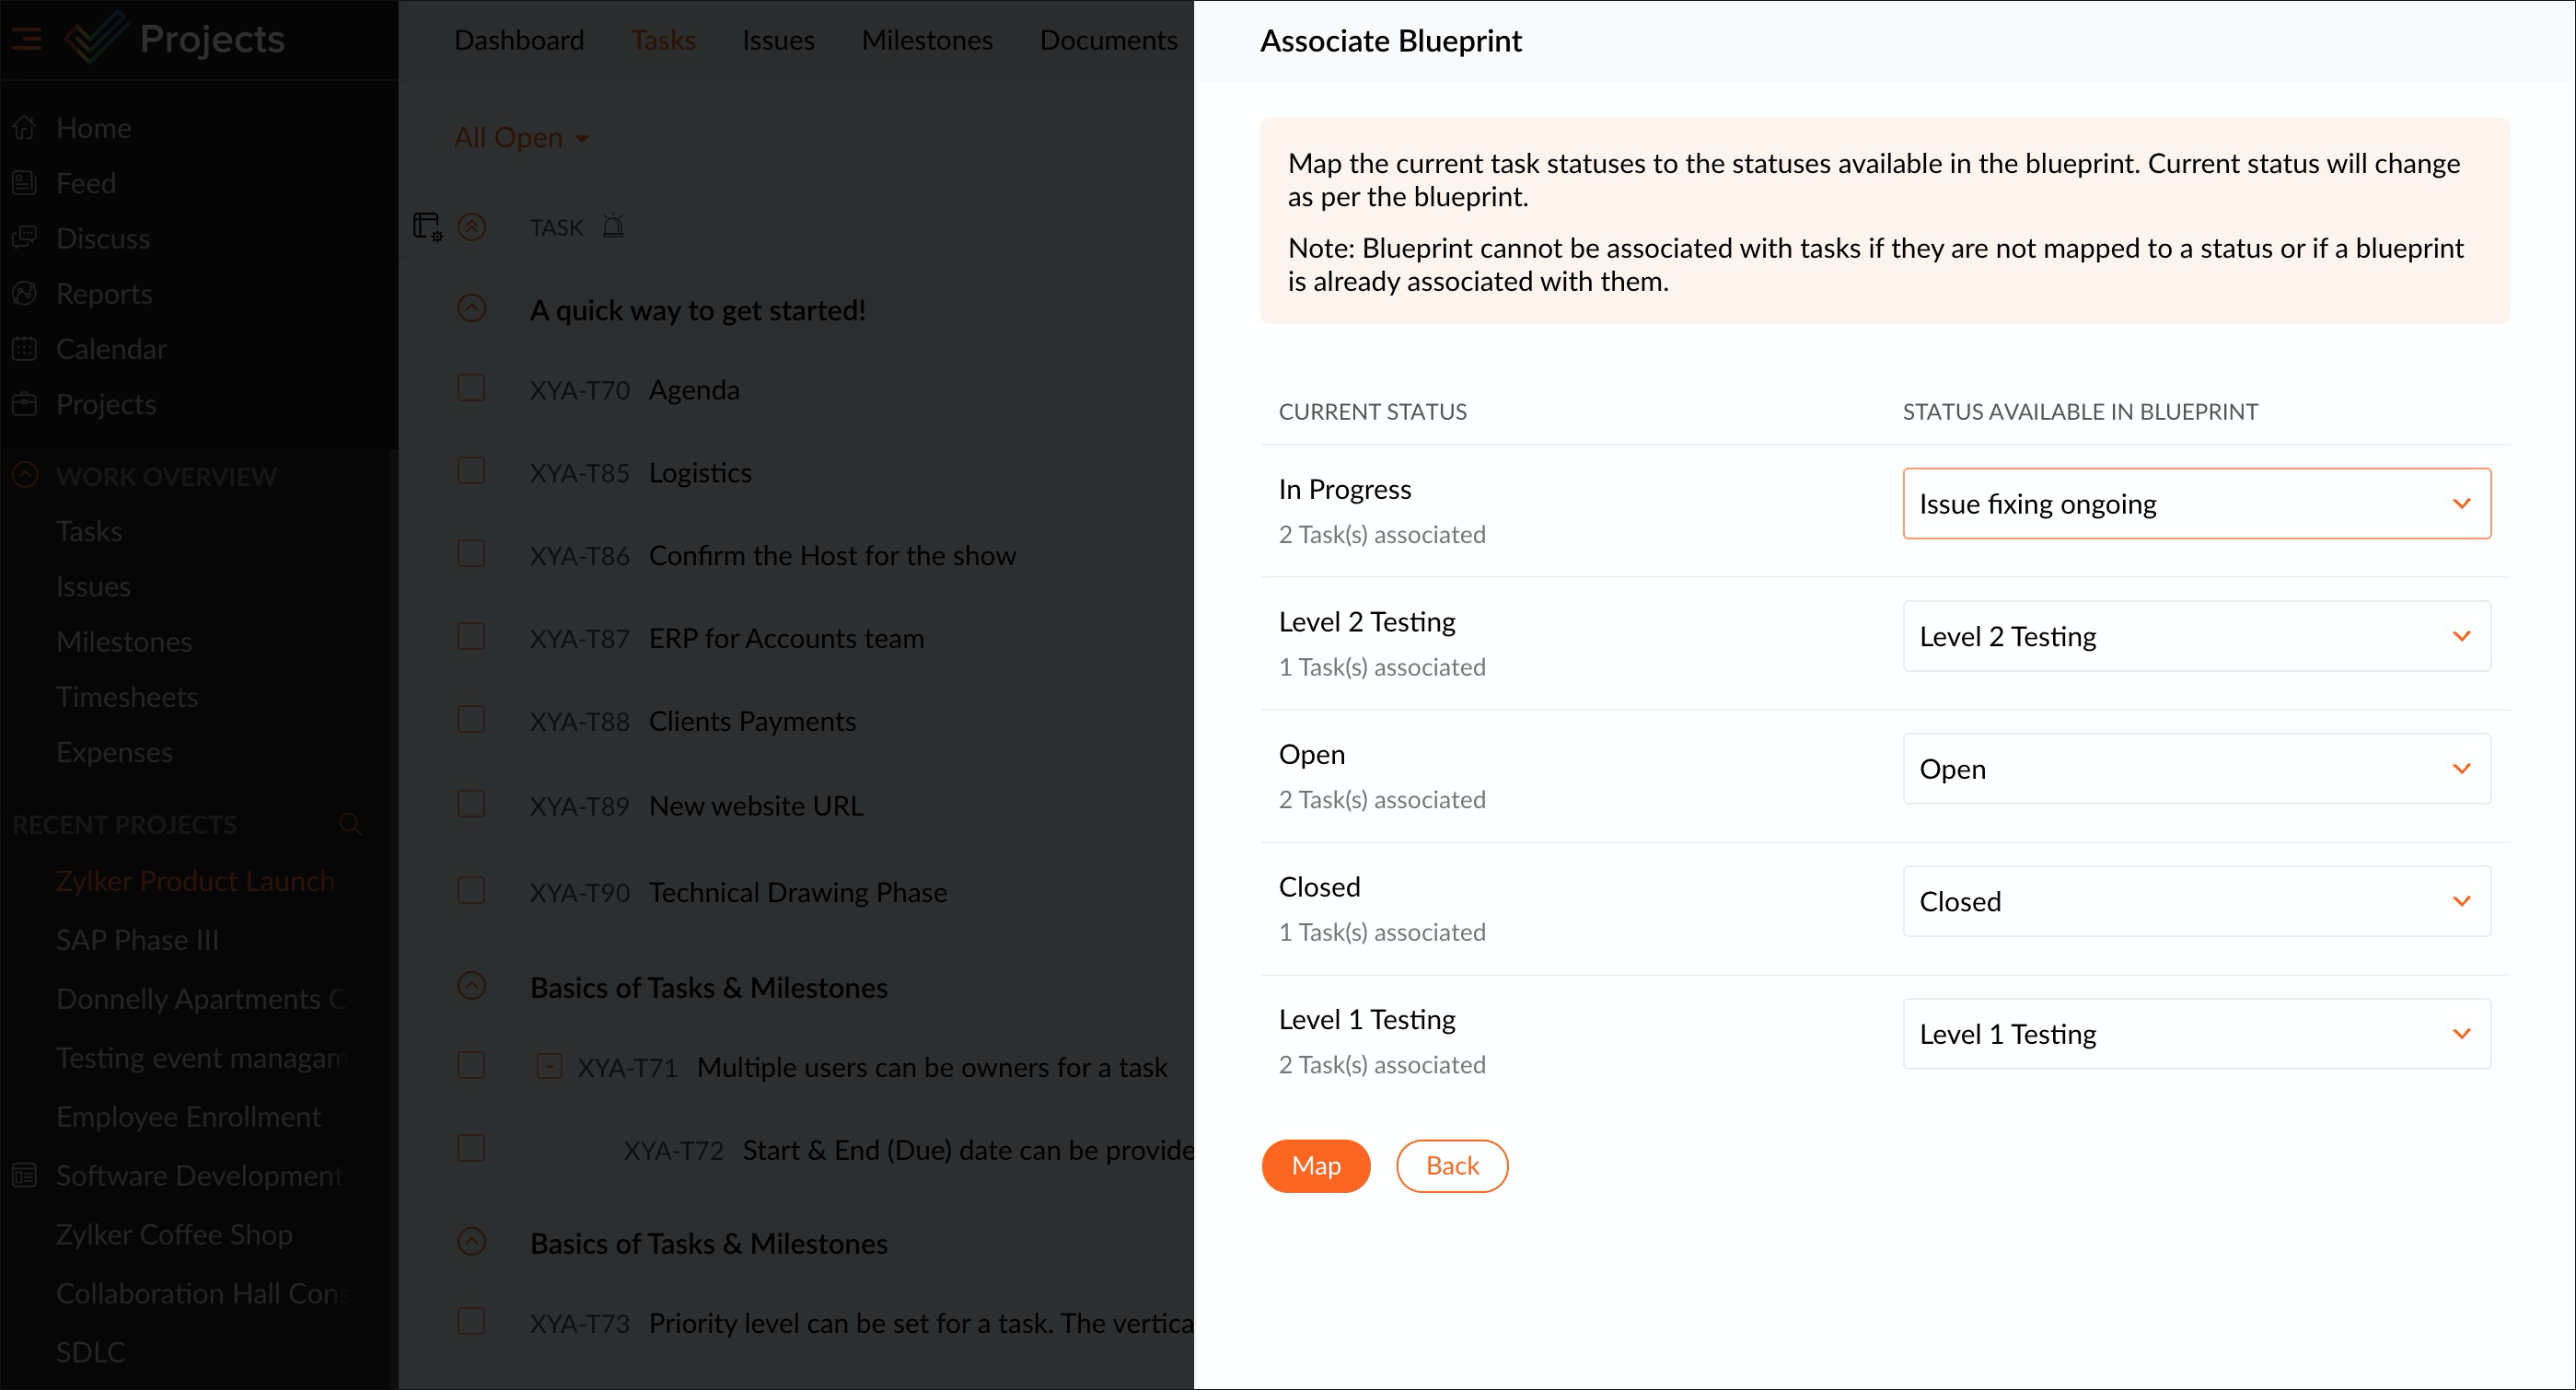Image resolution: width=2576 pixels, height=1390 pixels.
Task: Click the Feed sidebar icon
Action: [25, 183]
